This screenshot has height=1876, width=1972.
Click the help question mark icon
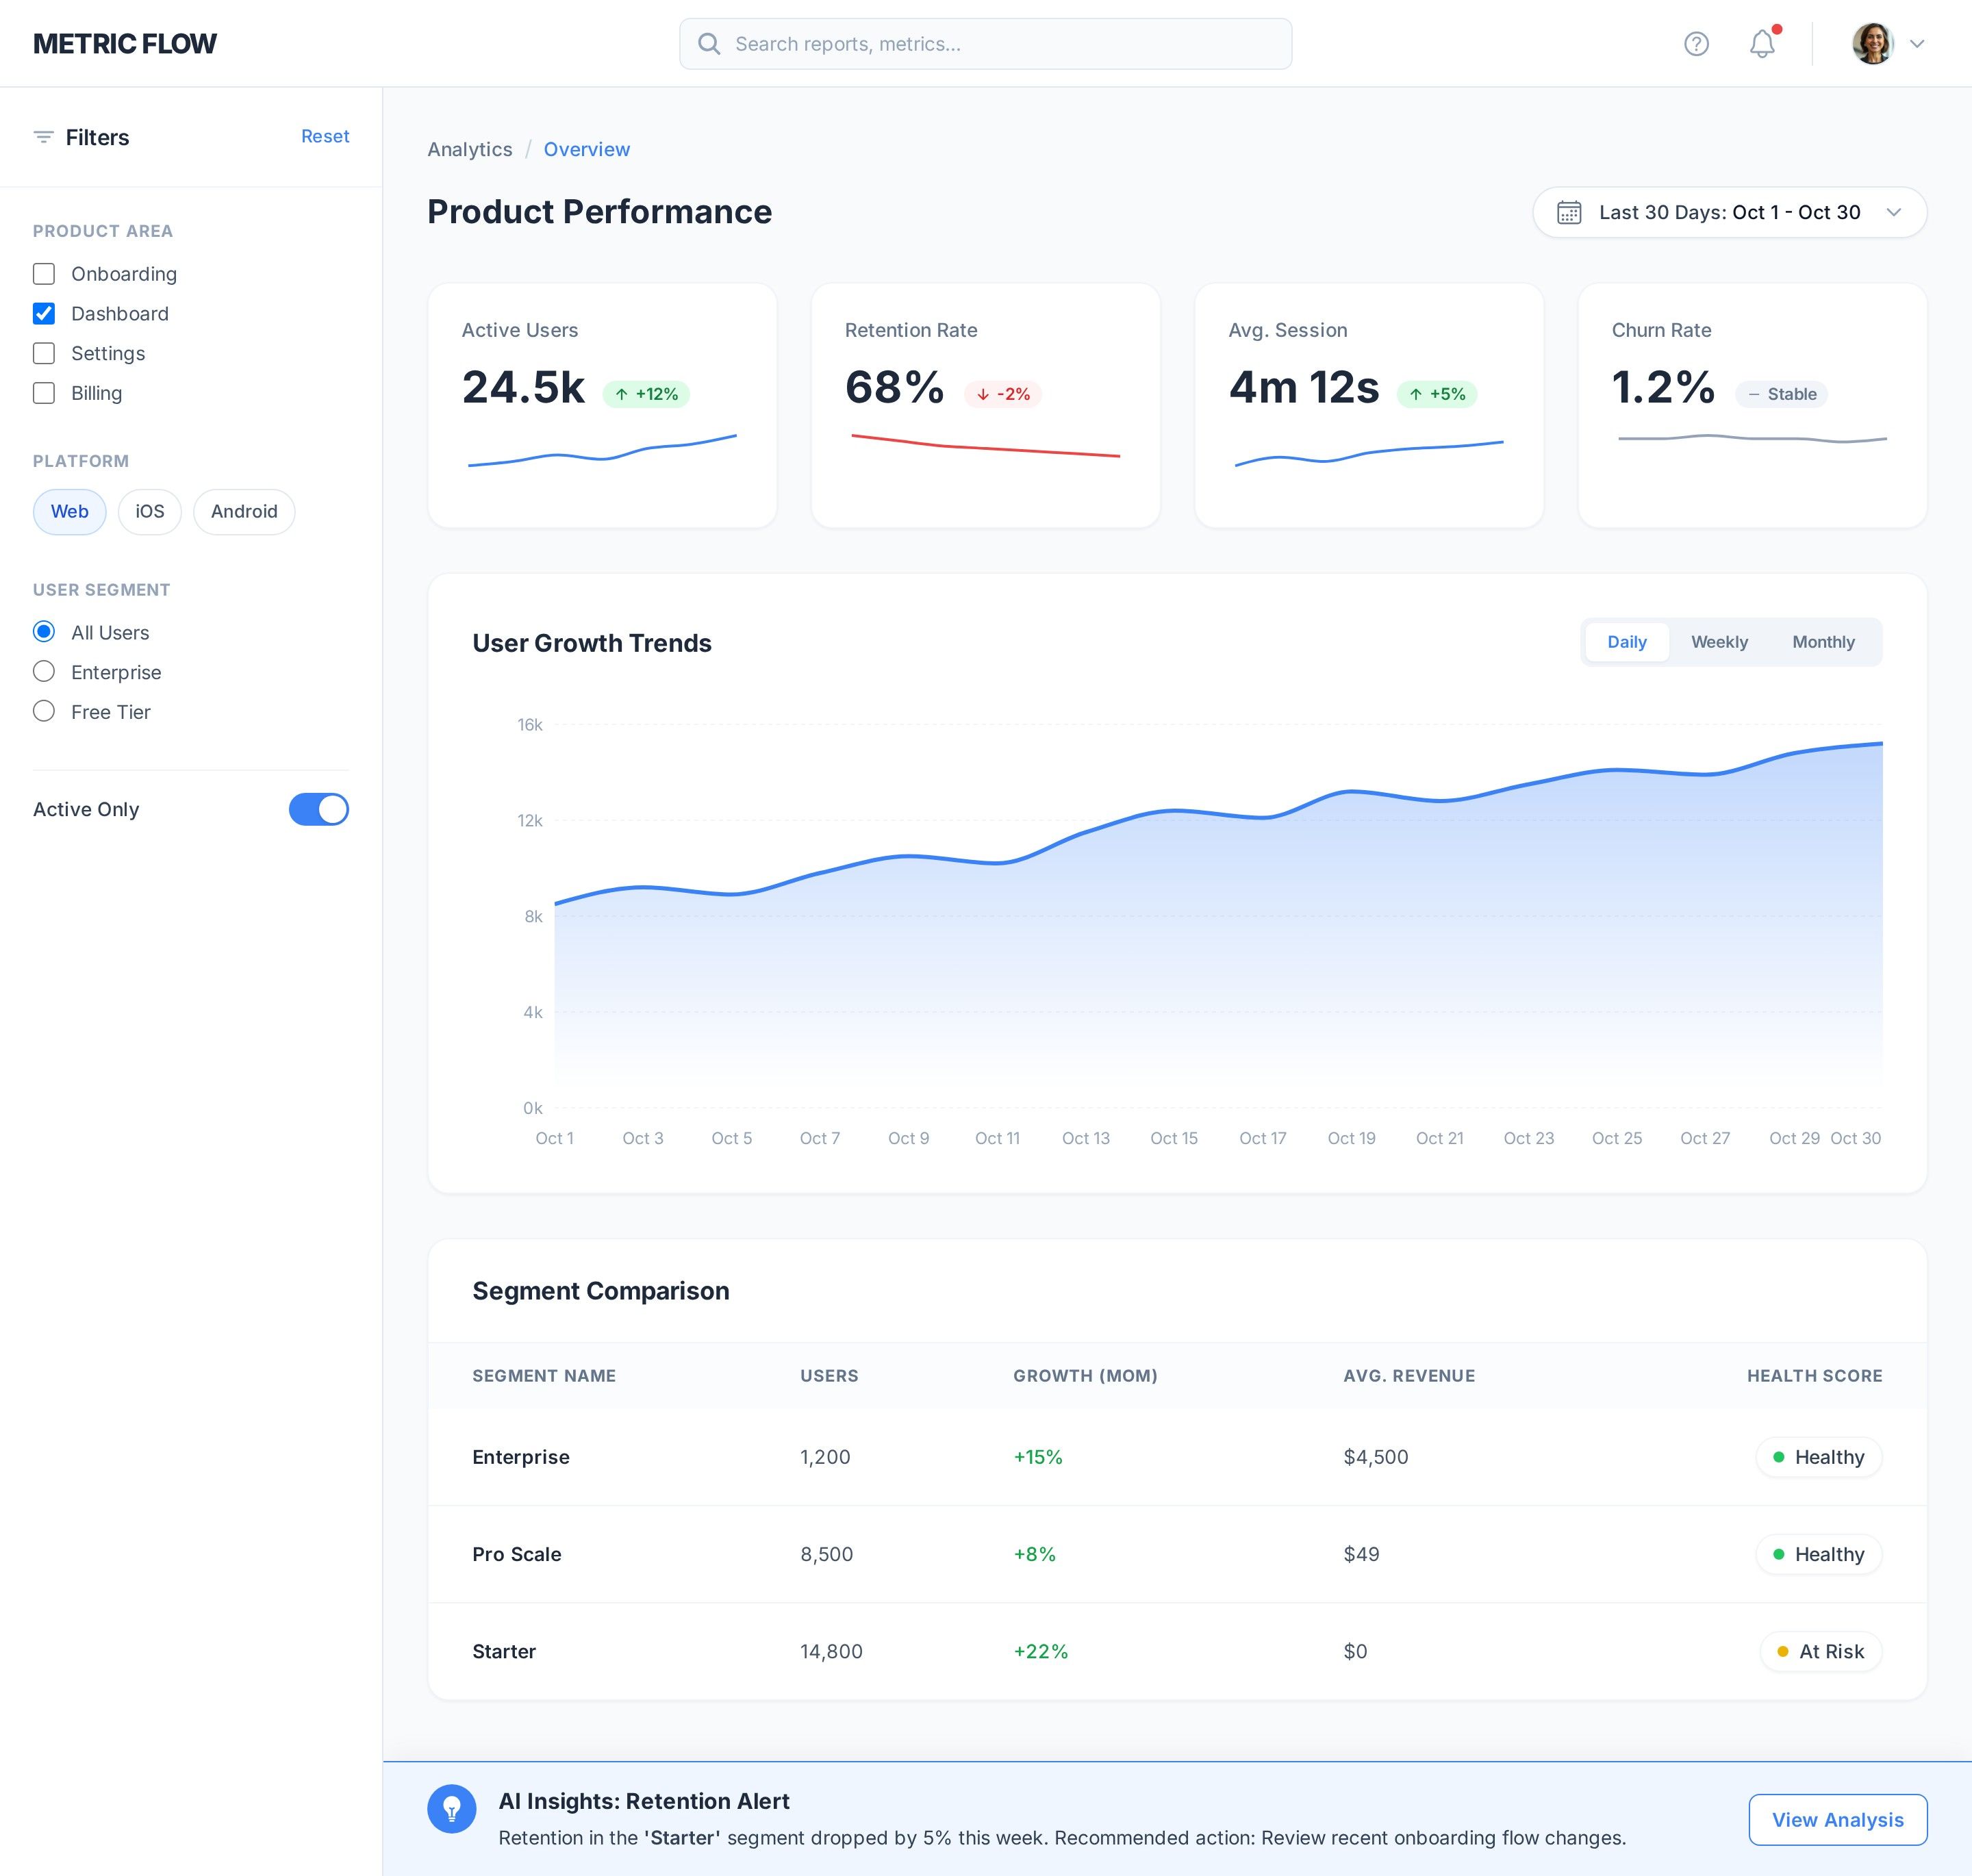tap(1696, 44)
